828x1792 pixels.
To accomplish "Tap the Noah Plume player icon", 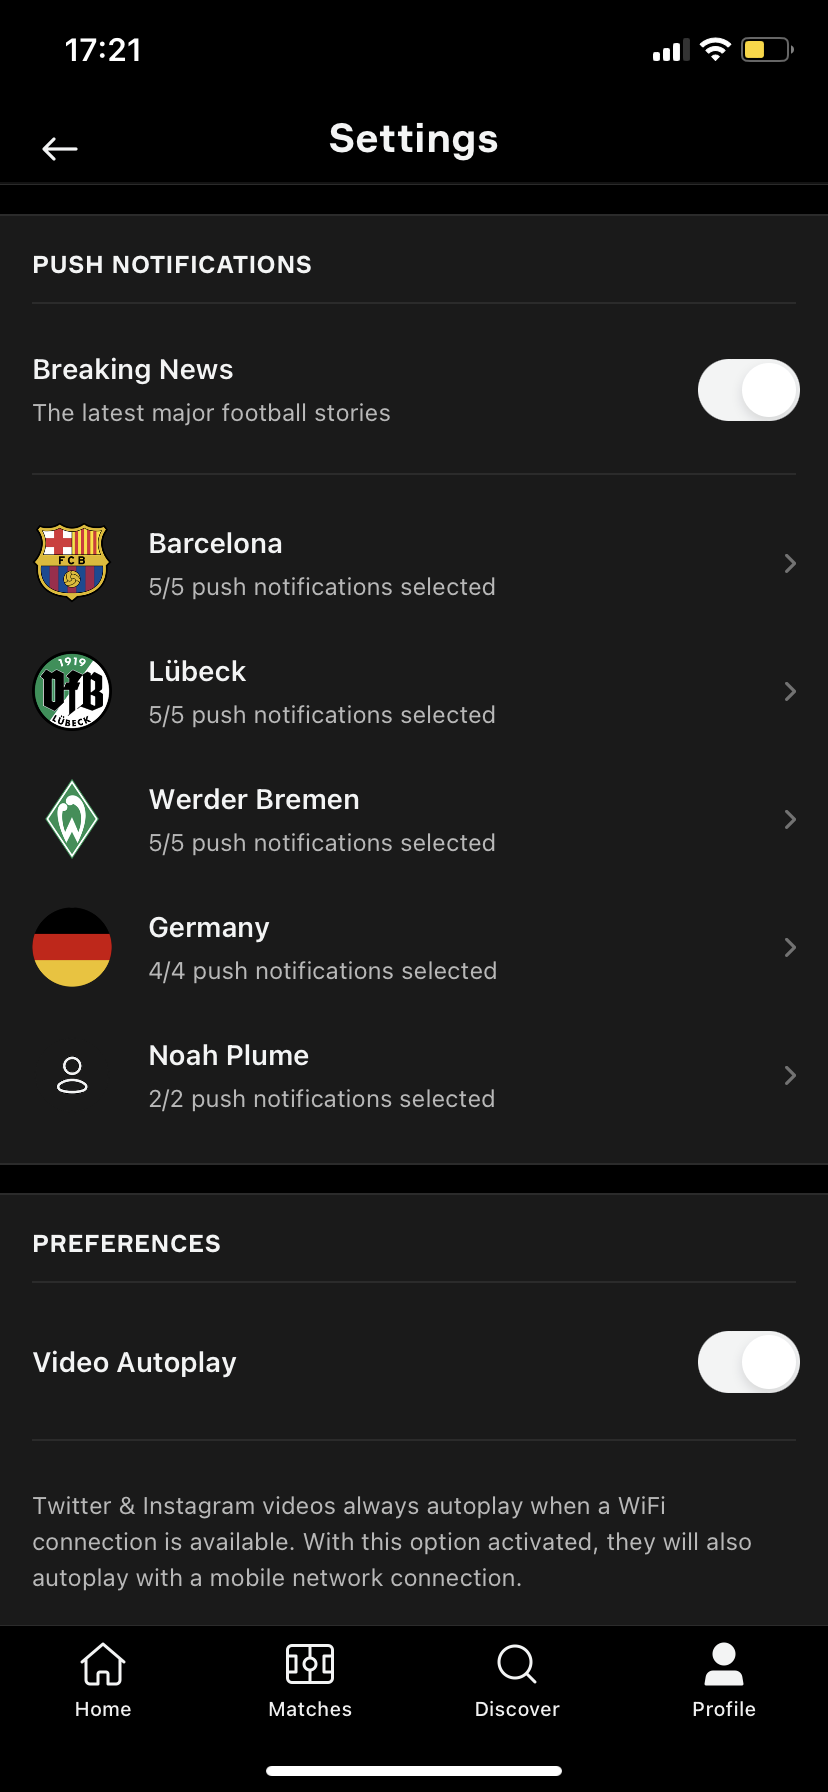I will coord(72,1075).
